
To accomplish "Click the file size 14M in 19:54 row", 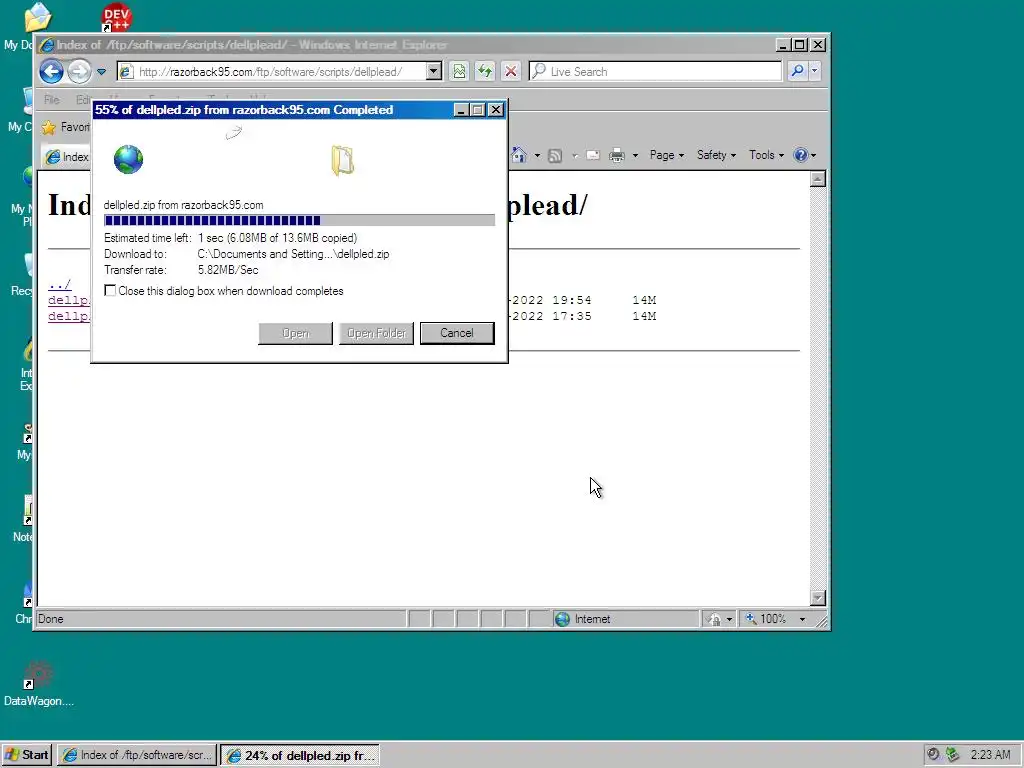I will [644, 300].
